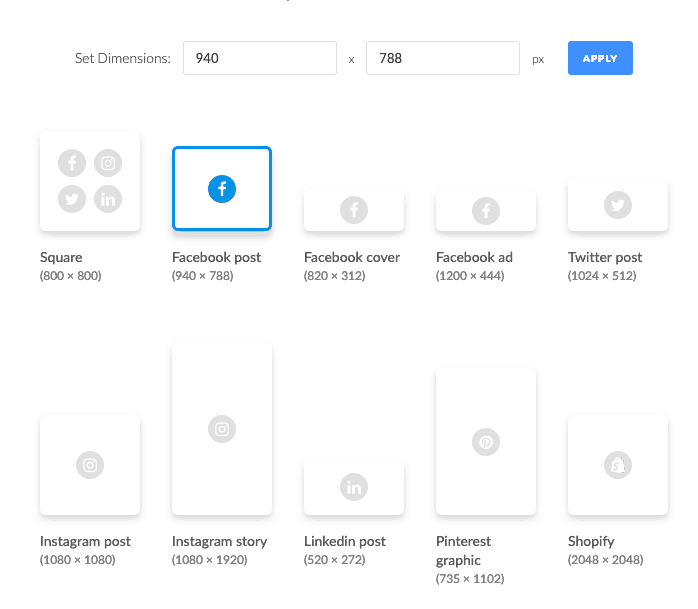Click the '(1080 × 1080)' size text
698x609 pixels.
pos(77,560)
